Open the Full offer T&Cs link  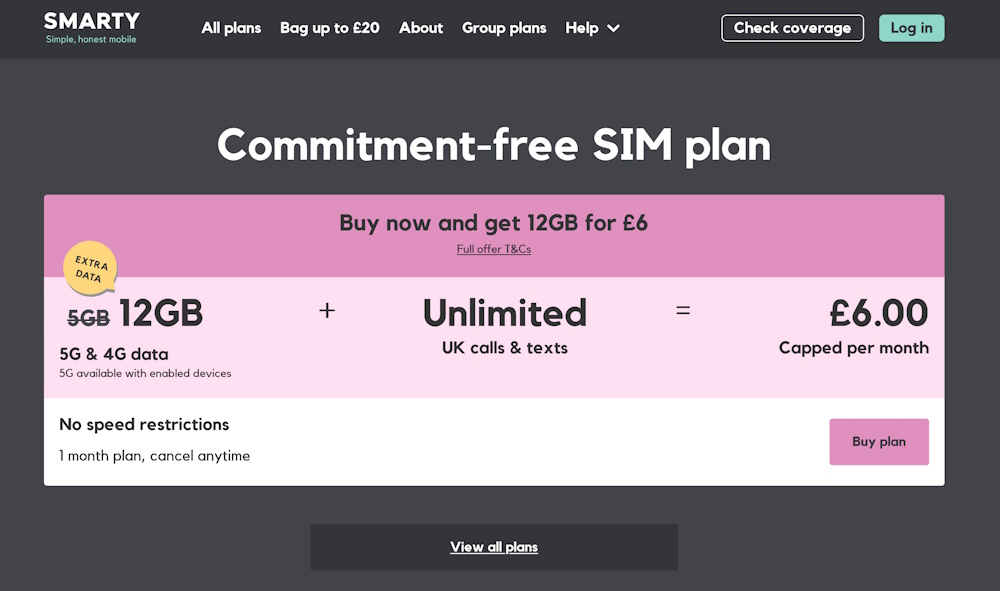pyautogui.click(x=494, y=249)
